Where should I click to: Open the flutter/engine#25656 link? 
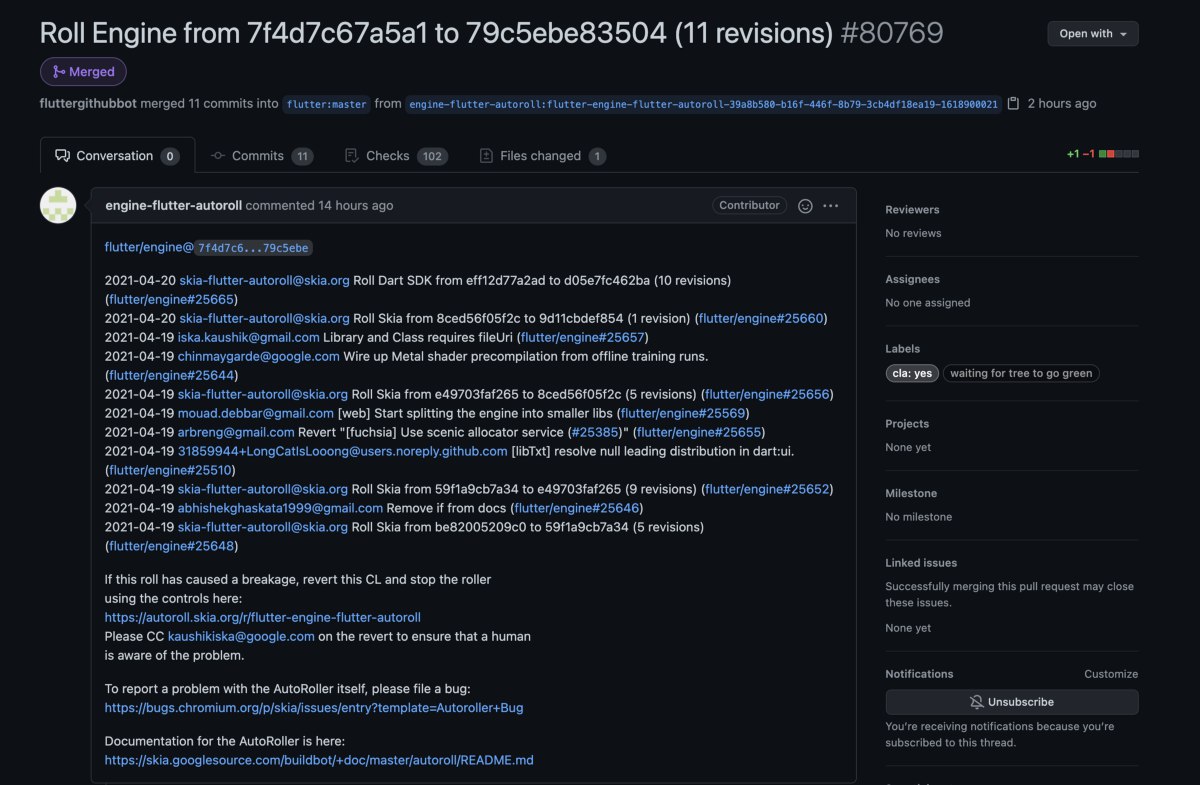pyautogui.click(x=767, y=394)
